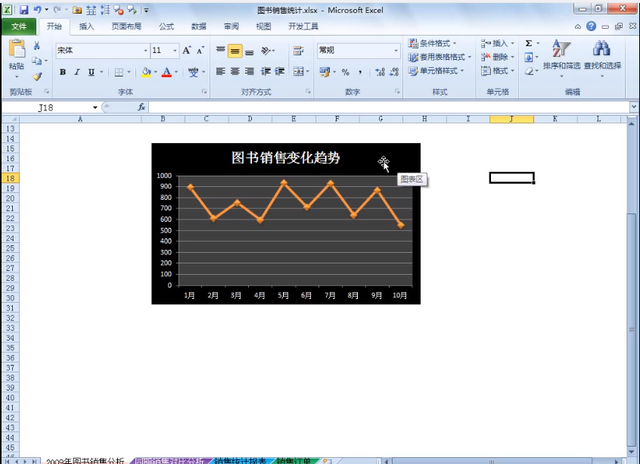Click the AutoSum sigma icon
The image size is (640, 464).
tap(529, 44)
